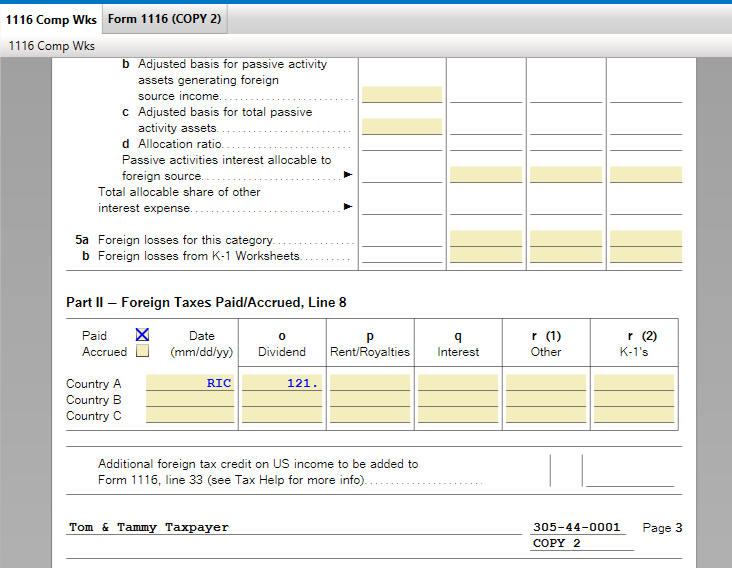Select Country A Dividend amount 121.

click(282, 383)
